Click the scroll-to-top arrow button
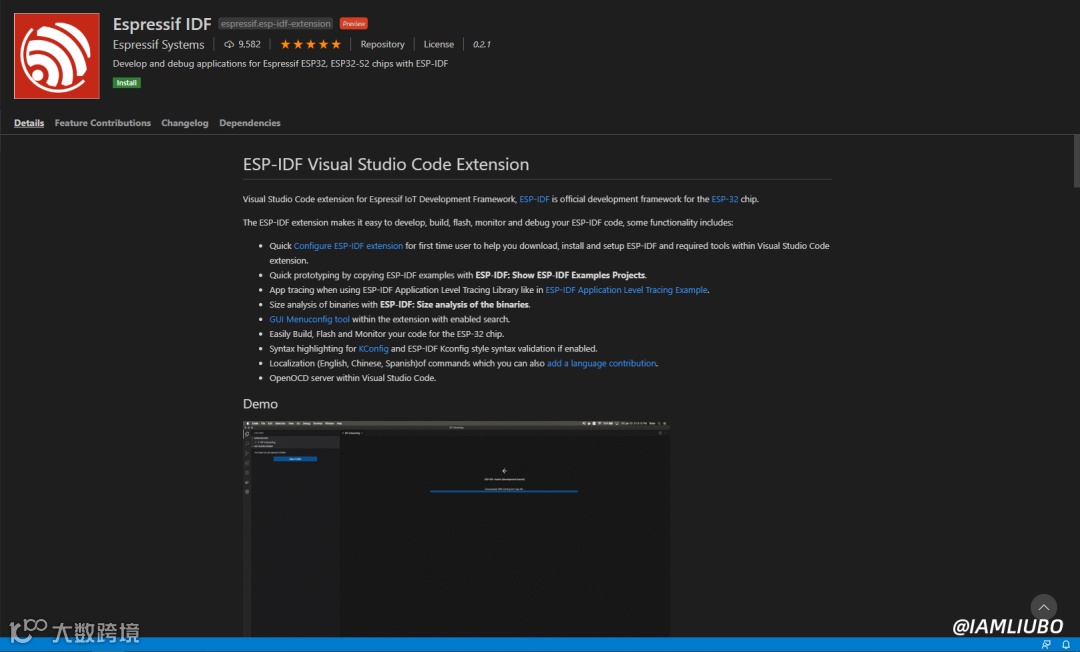The width and height of the screenshot is (1080, 652). (1043, 607)
